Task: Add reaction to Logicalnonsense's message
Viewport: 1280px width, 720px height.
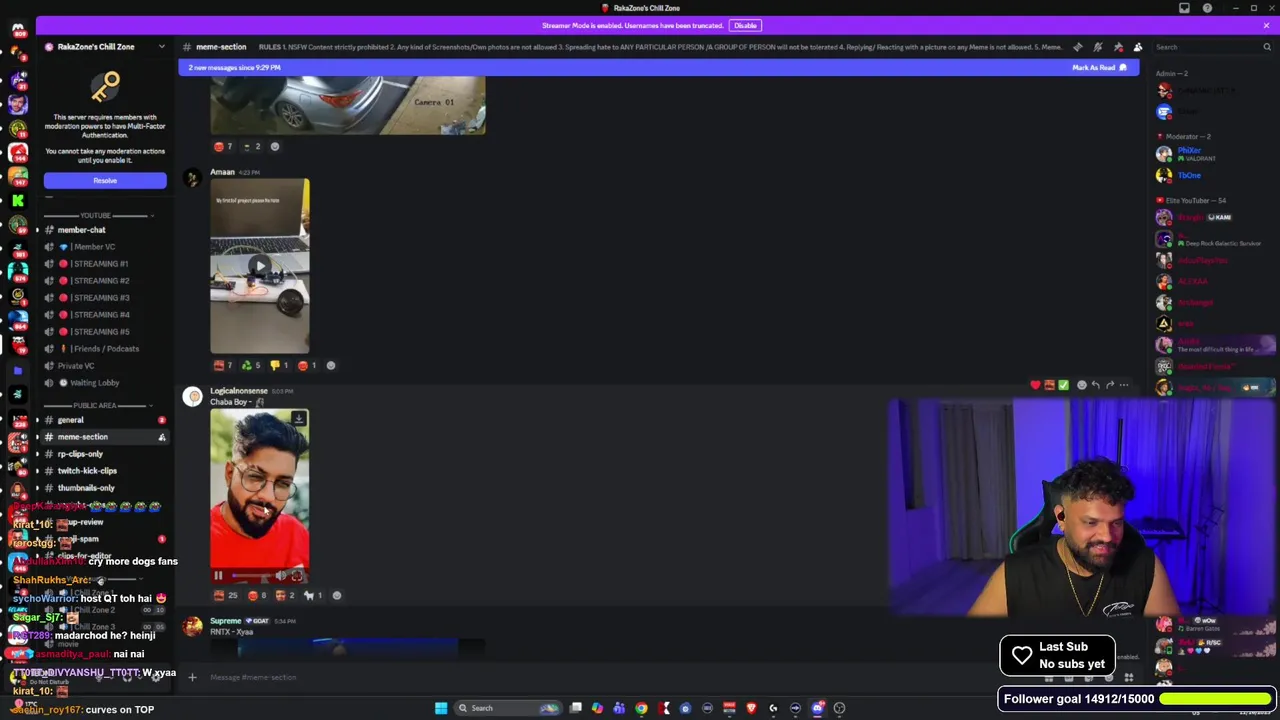Action: [336, 595]
